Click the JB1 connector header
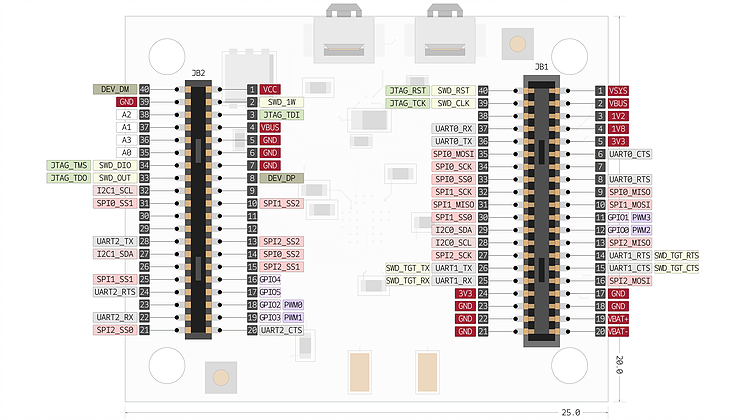741x420 pixels. click(541, 210)
